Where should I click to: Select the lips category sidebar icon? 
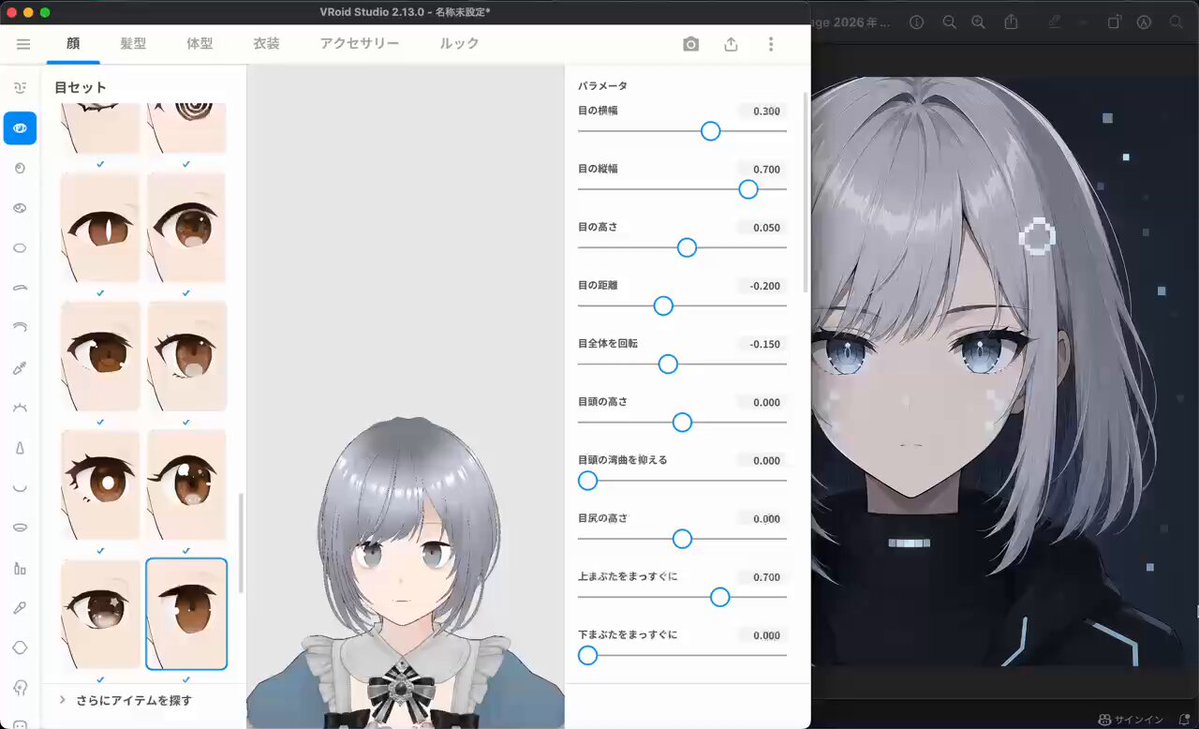coord(20,527)
